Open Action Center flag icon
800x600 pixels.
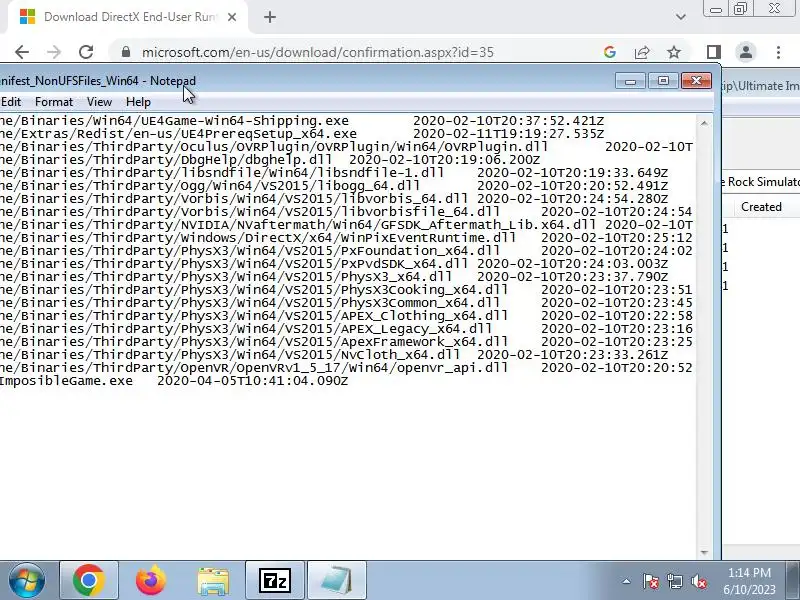[x=651, y=581]
